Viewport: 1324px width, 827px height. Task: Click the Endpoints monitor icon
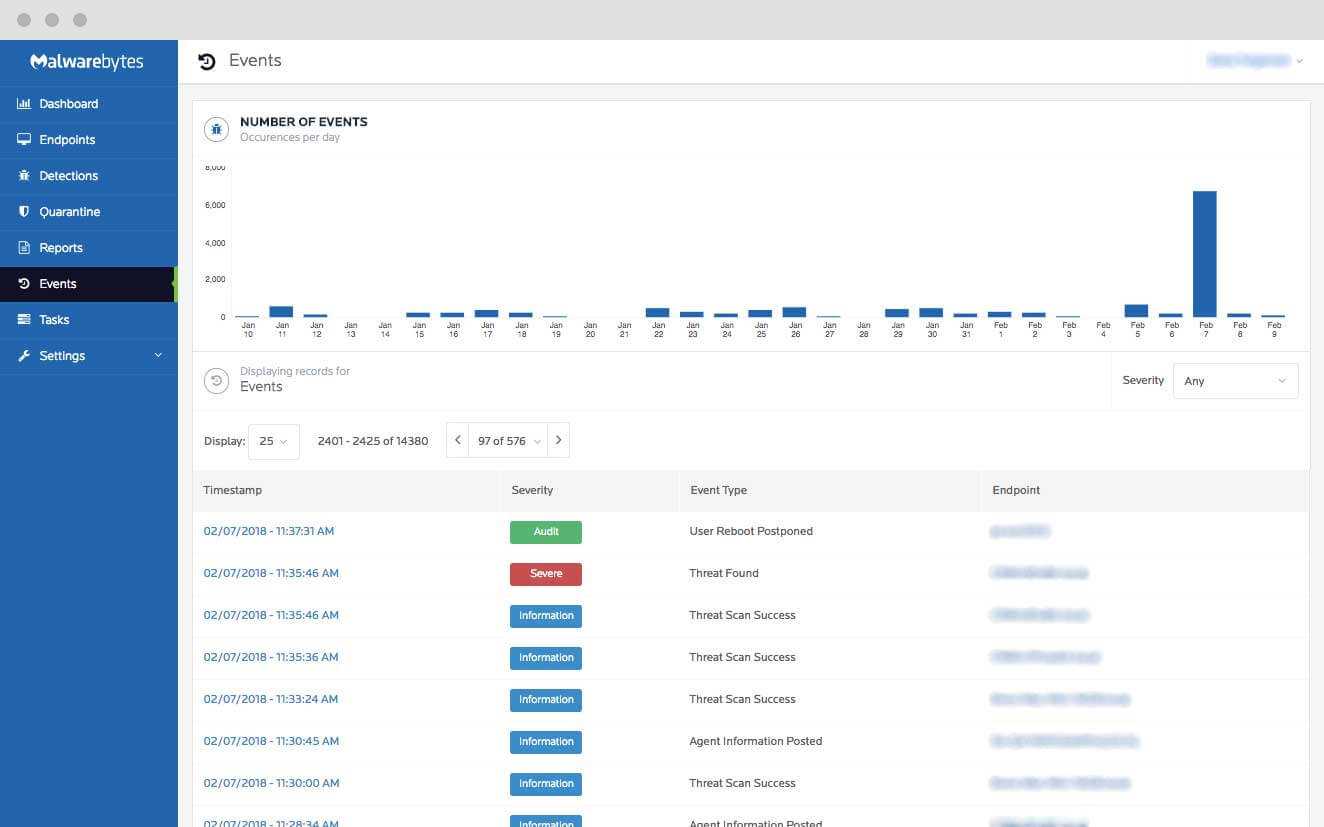click(x=24, y=140)
